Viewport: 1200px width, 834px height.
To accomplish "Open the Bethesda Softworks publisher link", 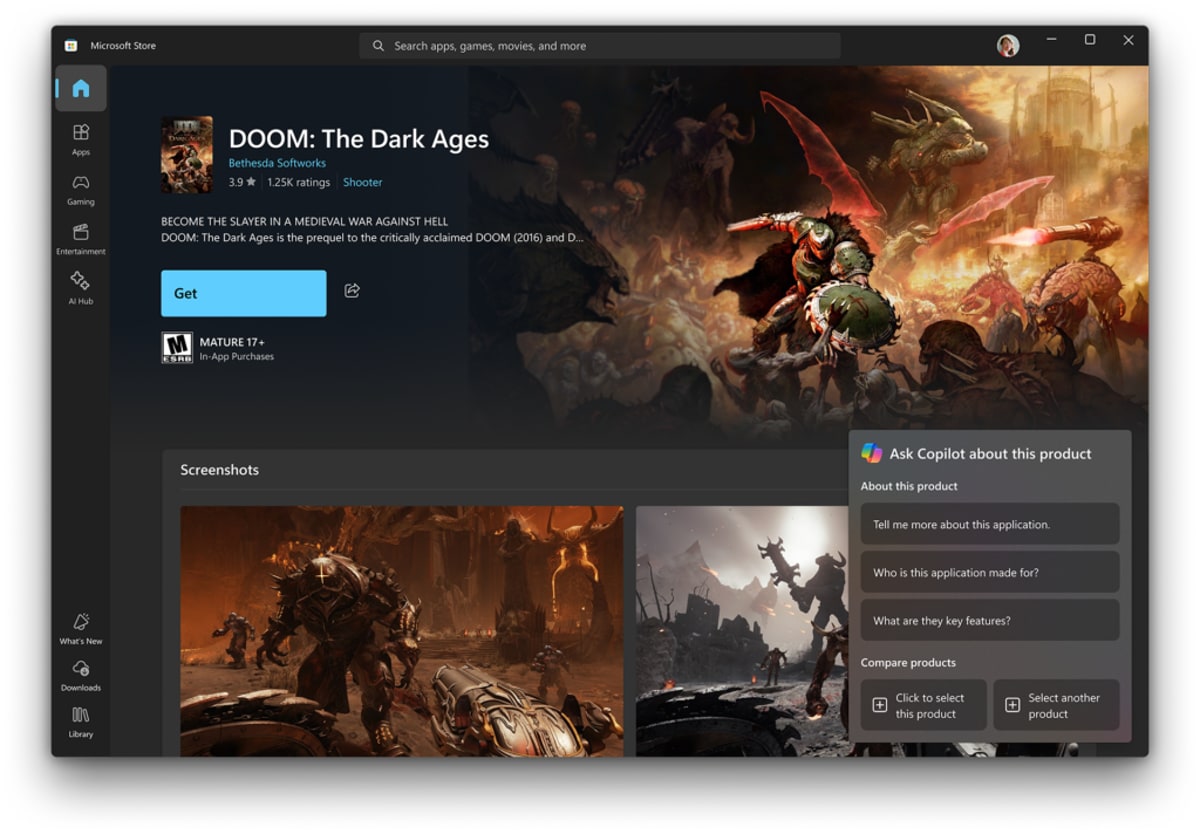I will [x=277, y=163].
